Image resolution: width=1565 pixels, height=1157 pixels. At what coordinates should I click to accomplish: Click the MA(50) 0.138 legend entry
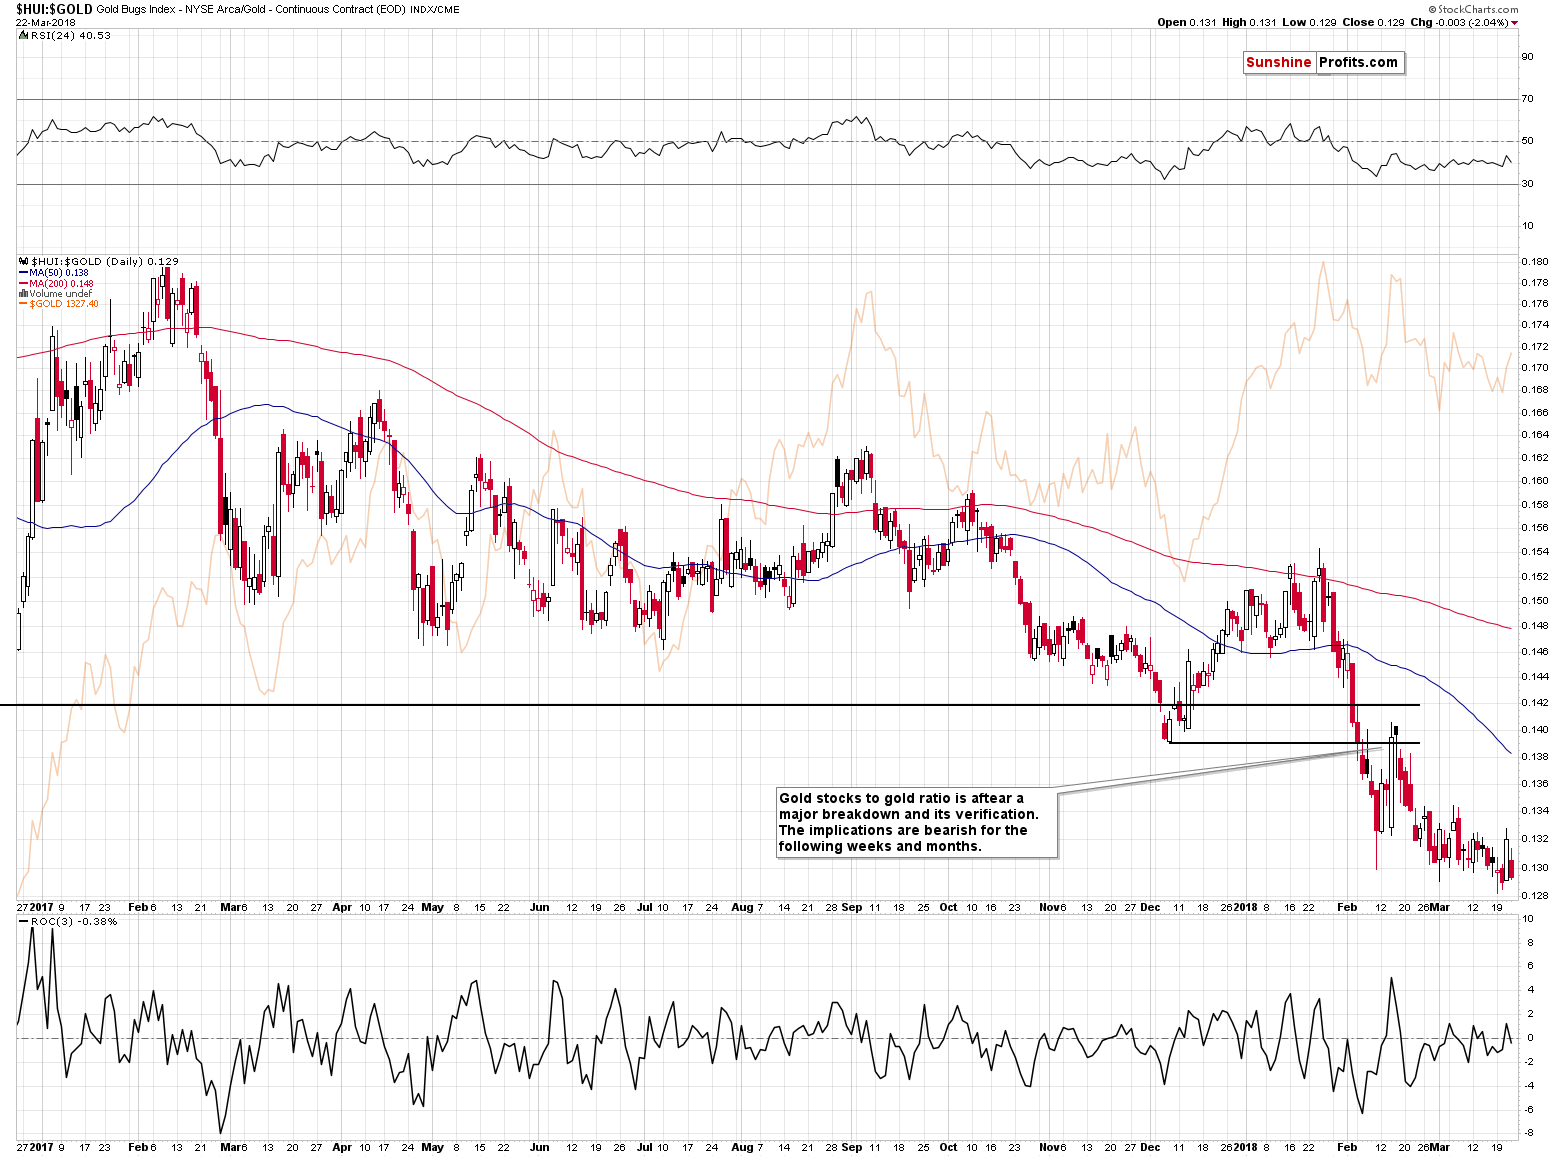coord(58,272)
